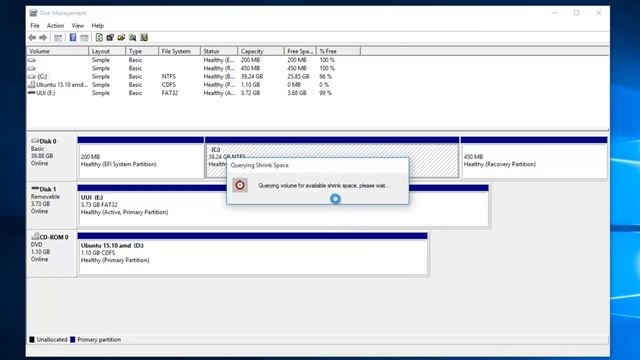Viewport: 640px width, 360px height.
Task: Click the Back arrow in the toolbar
Action: [x=32, y=38]
